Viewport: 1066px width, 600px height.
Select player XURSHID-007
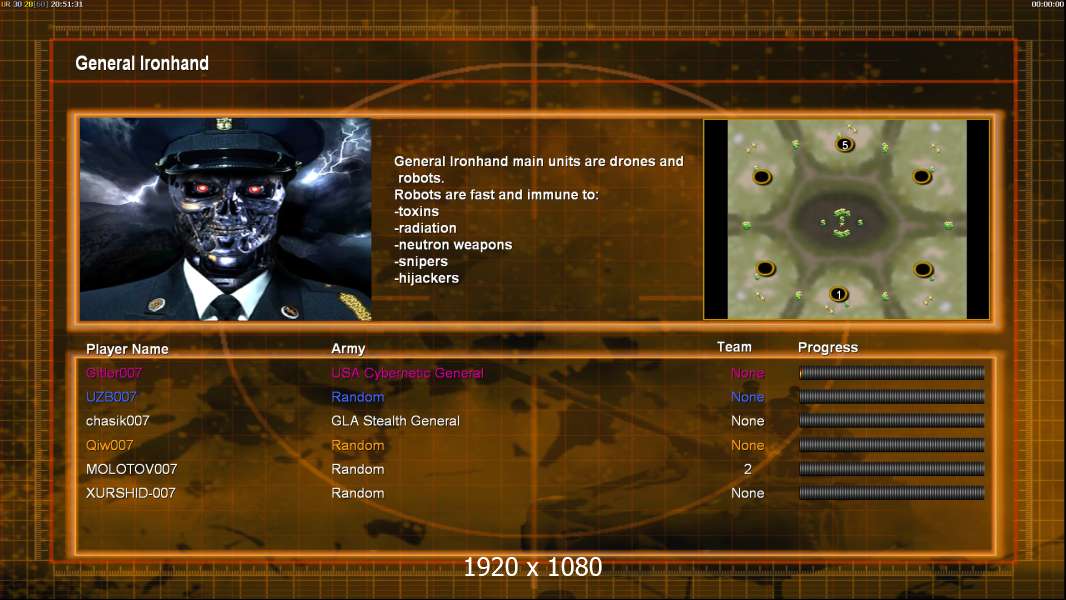tap(131, 493)
